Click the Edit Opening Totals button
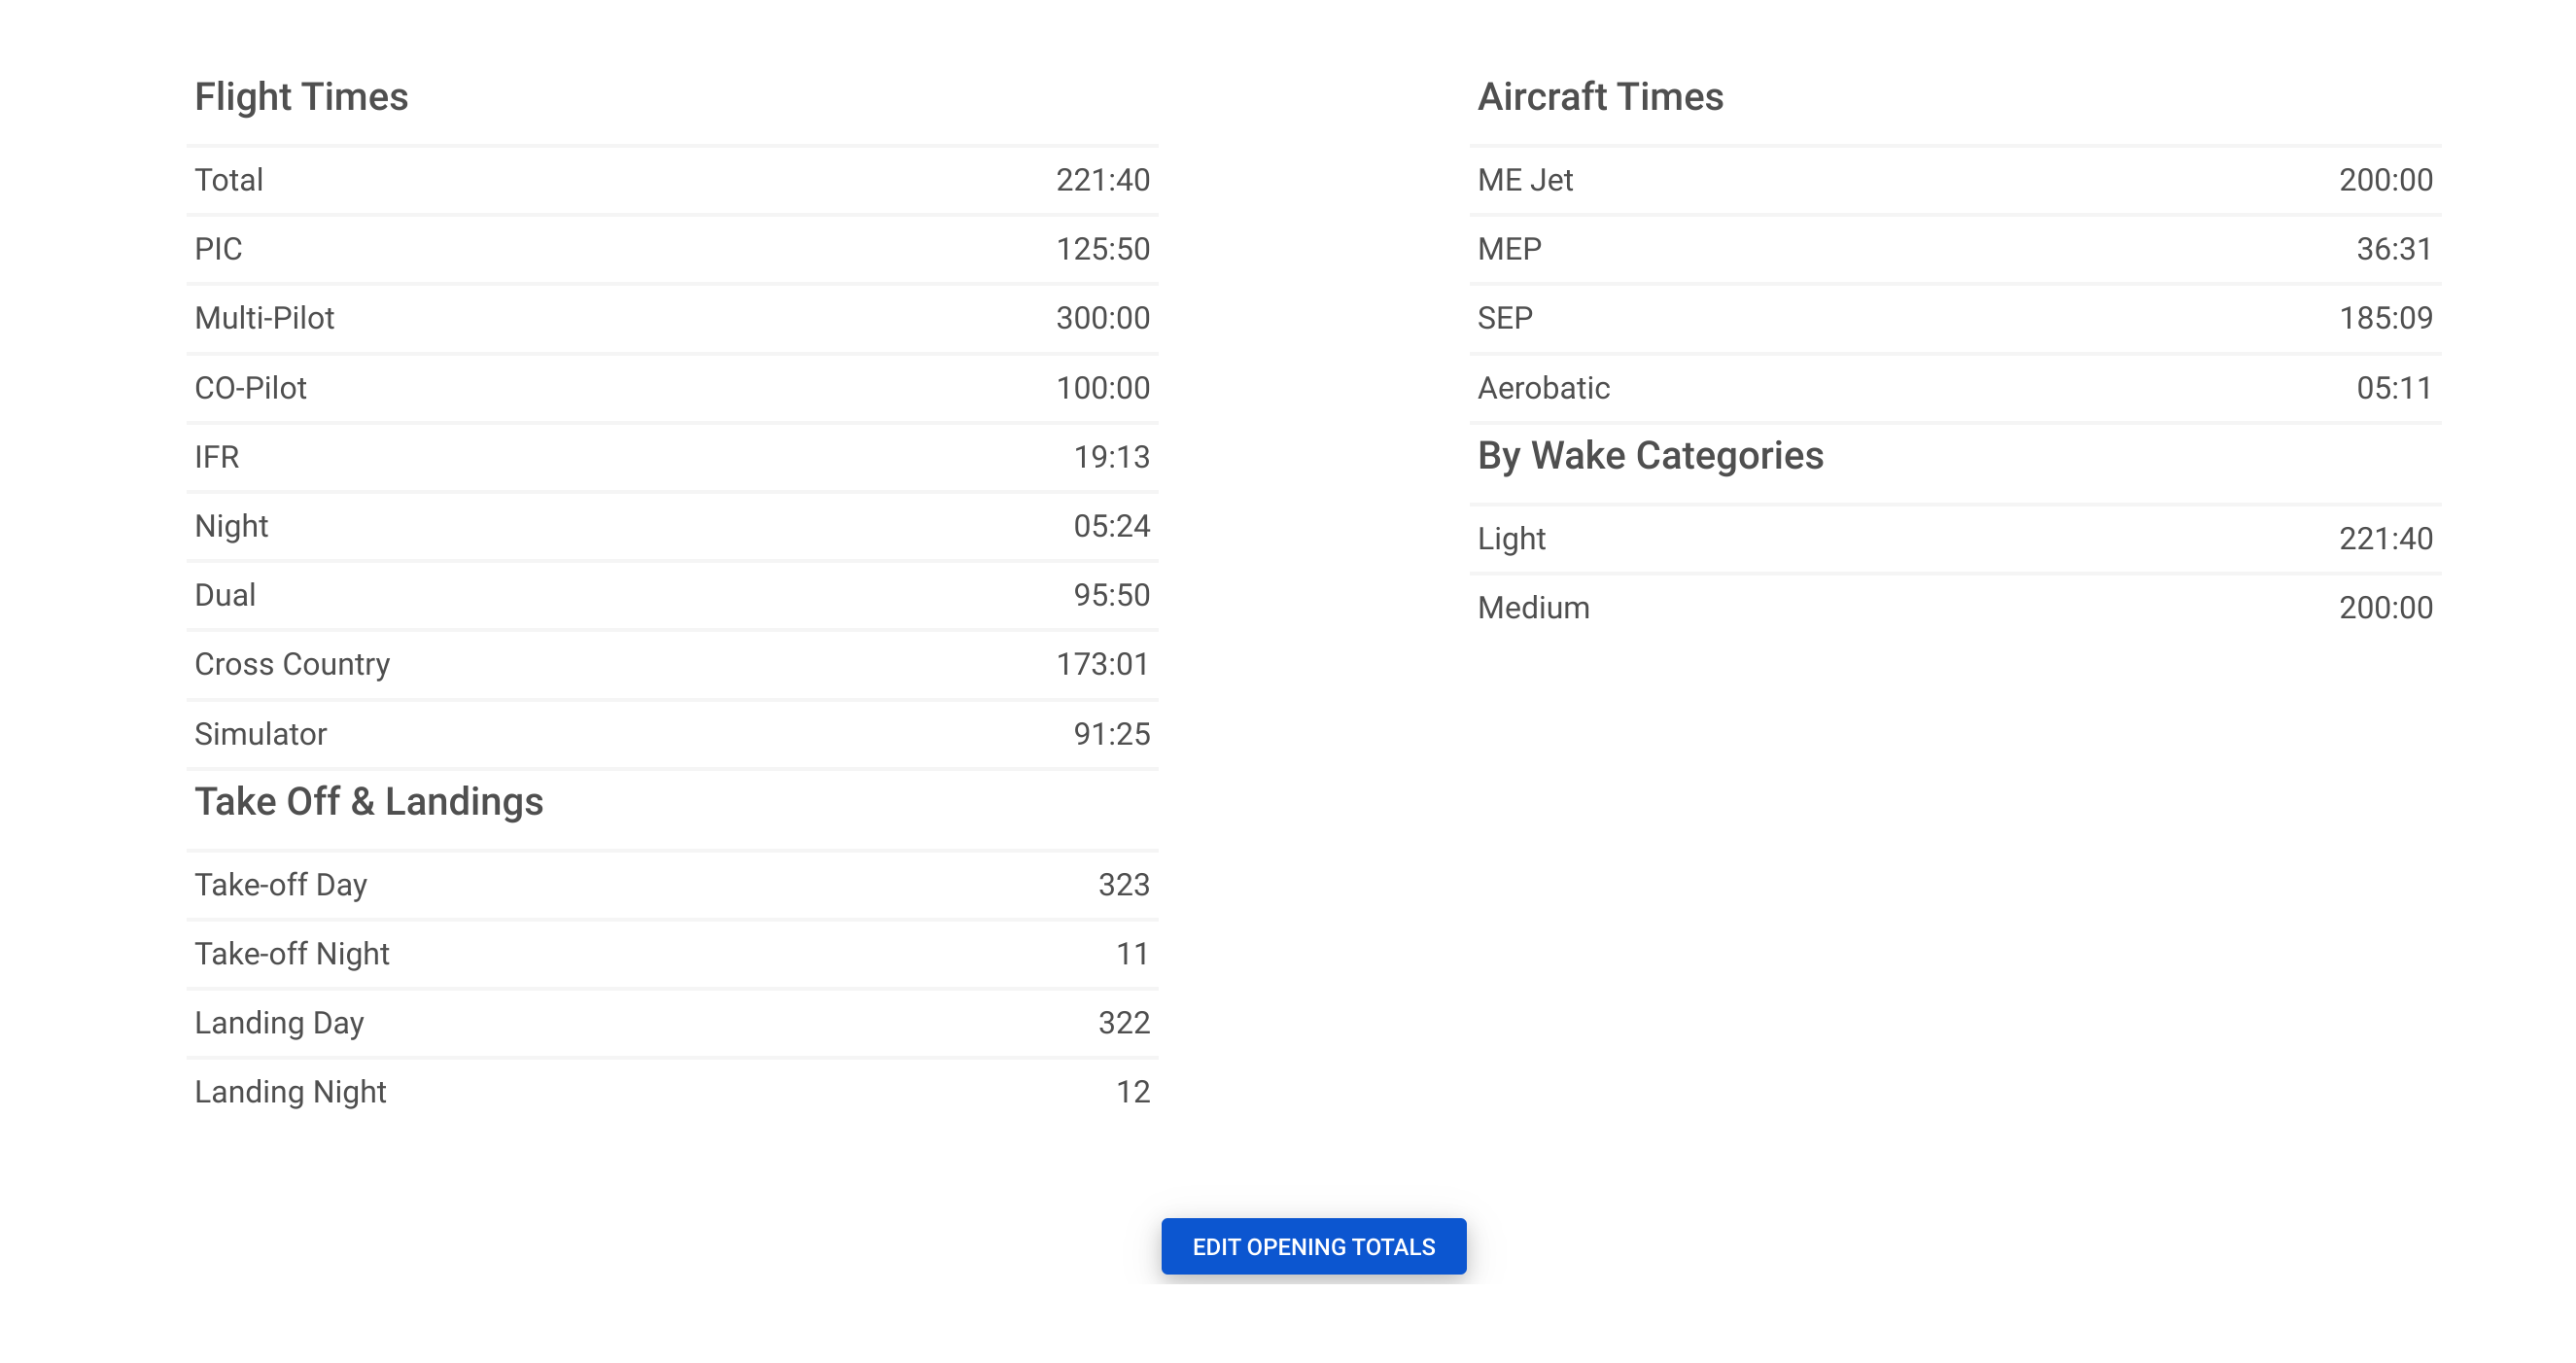 (1313, 1246)
